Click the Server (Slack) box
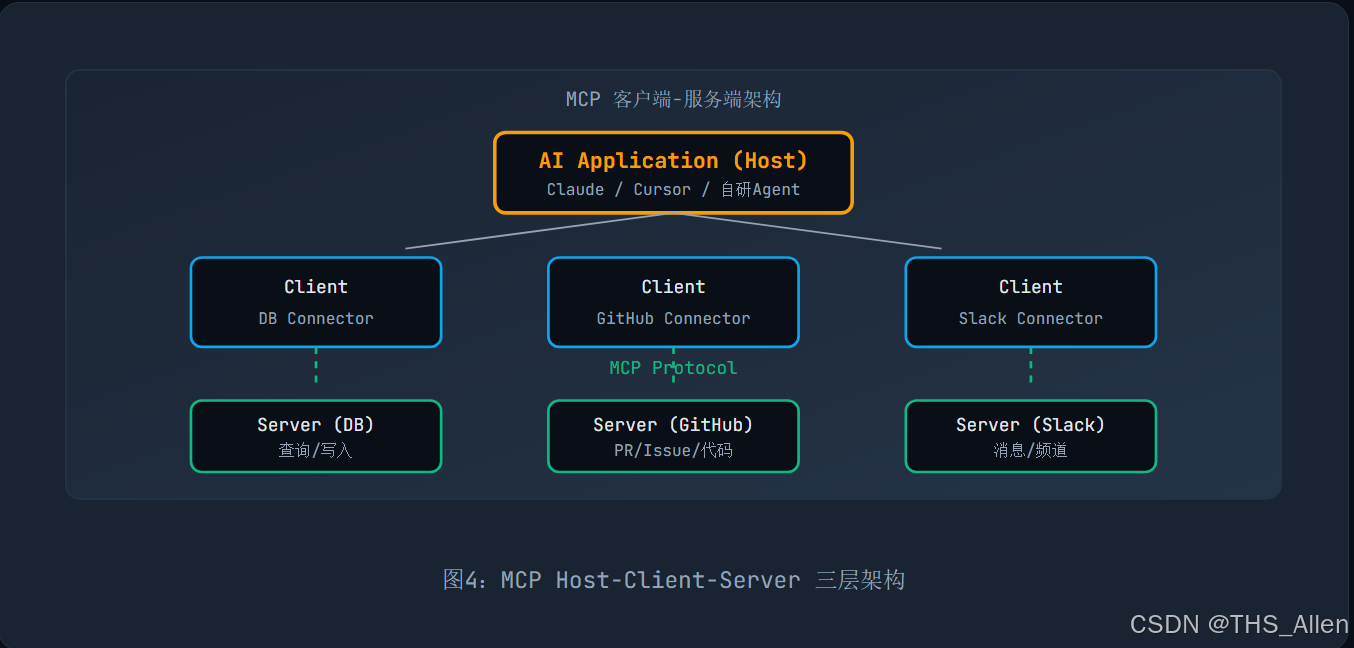The width and height of the screenshot is (1354, 648). 1031,436
